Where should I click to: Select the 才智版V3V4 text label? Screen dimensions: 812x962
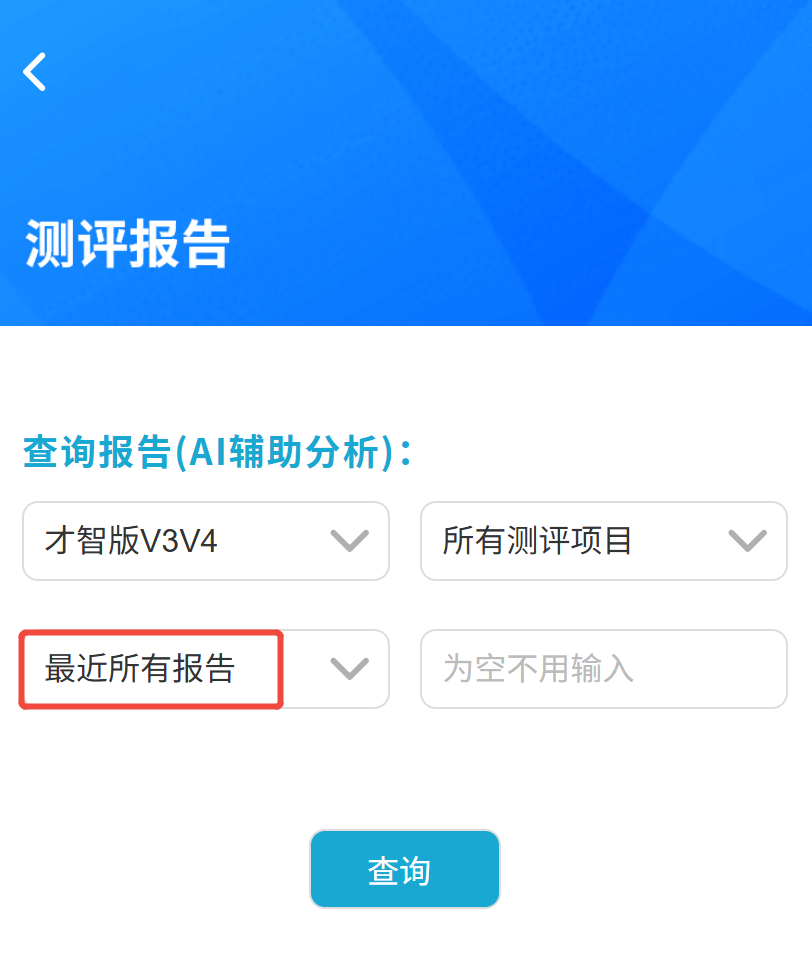(x=131, y=541)
